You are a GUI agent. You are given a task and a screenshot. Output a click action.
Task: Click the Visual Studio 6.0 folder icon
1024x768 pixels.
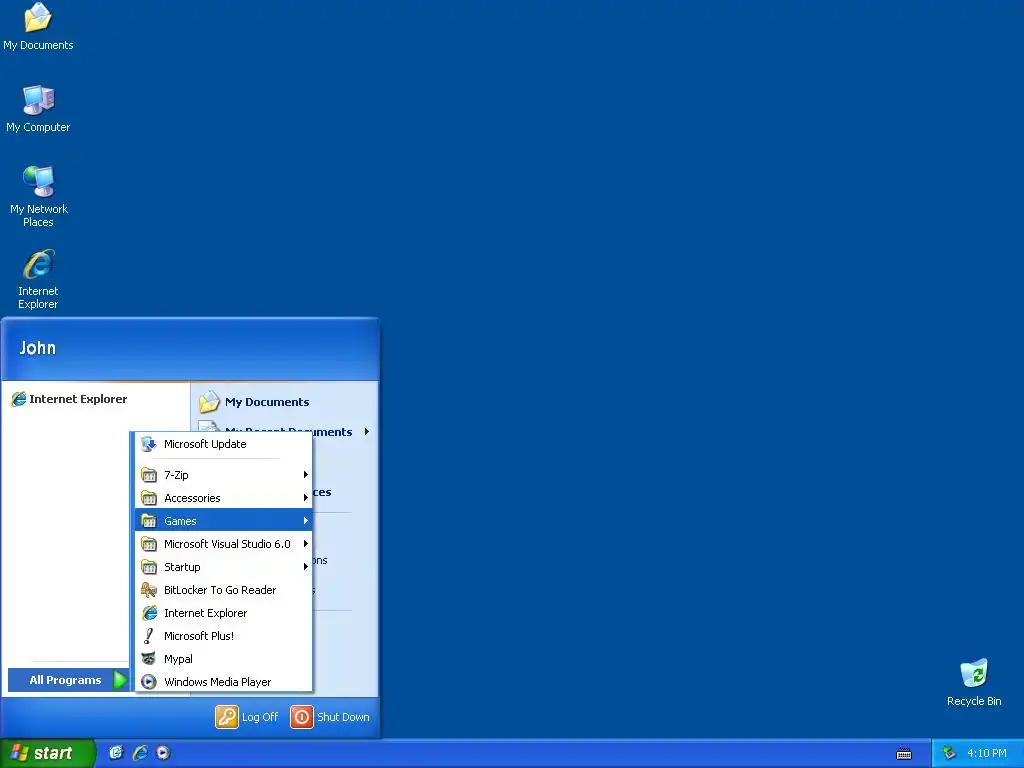pos(149,544)
